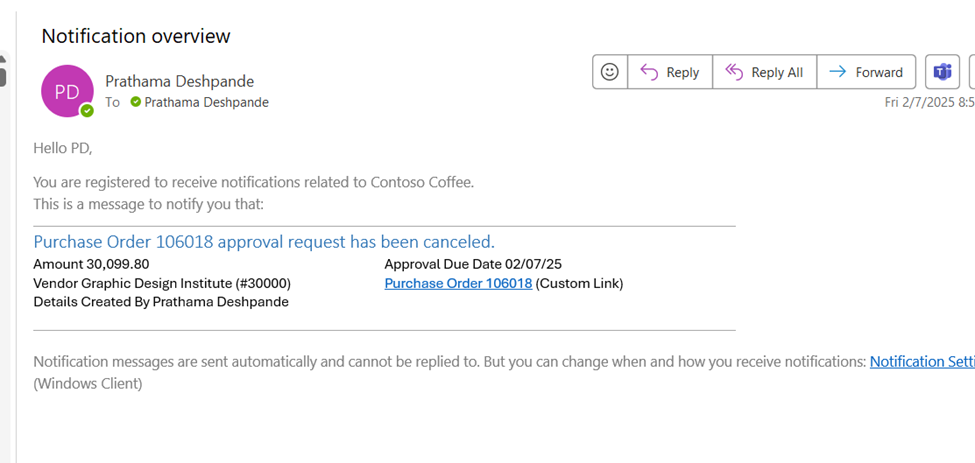
Task: Select recipient Prathama Deshpande in the To line
Action: (206, 103)
